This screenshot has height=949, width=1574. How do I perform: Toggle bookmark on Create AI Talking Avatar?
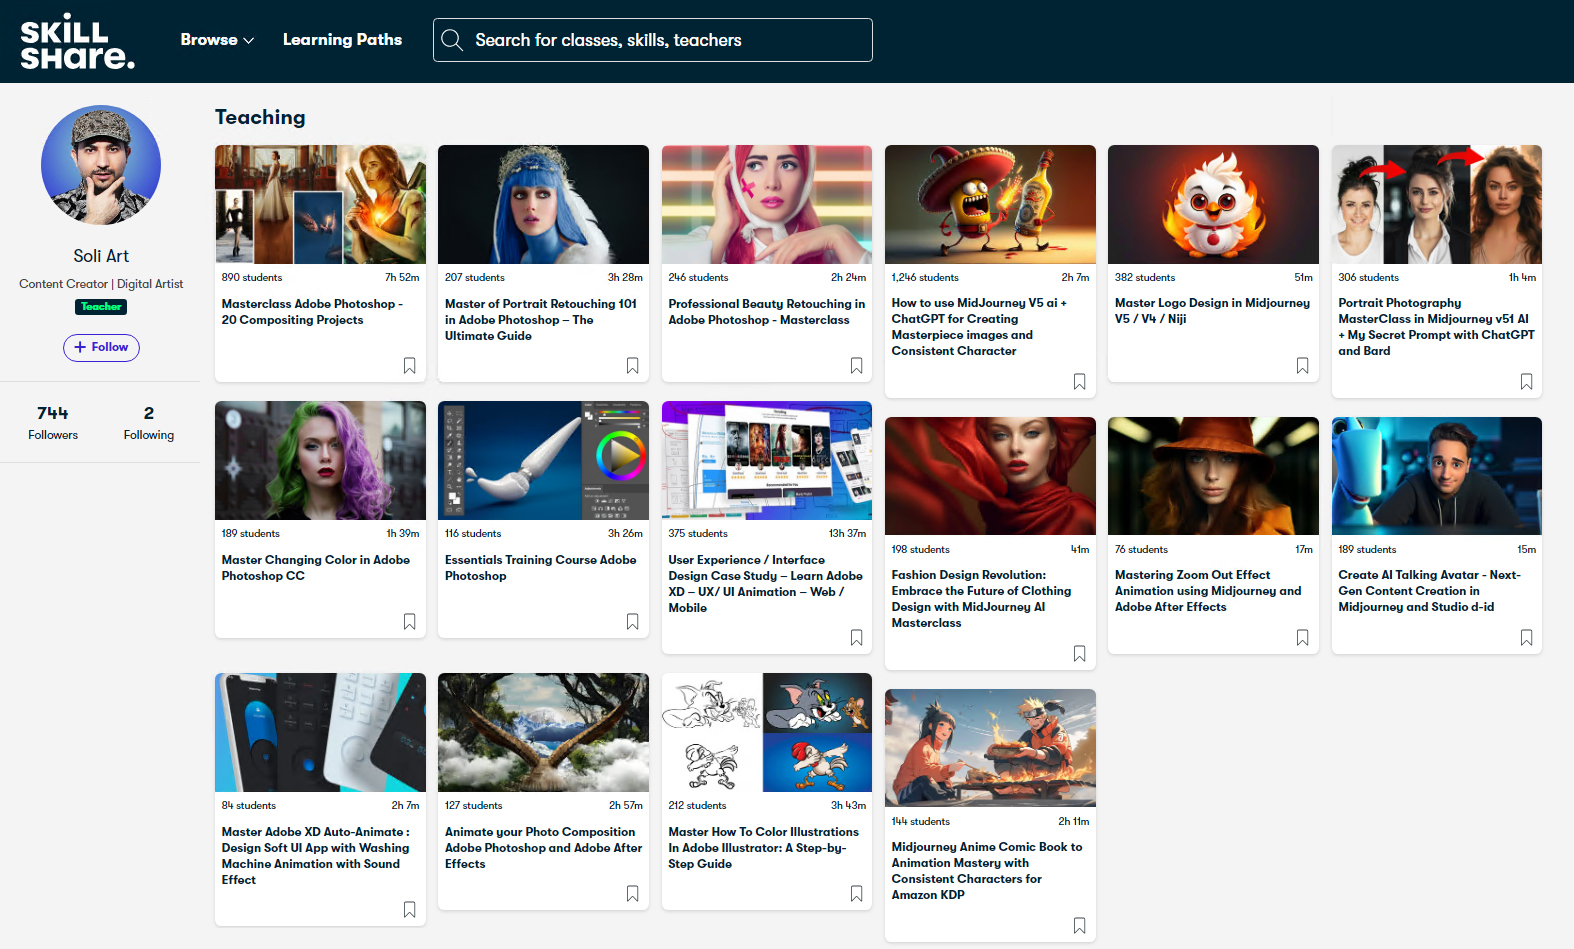pos(1526,638)
